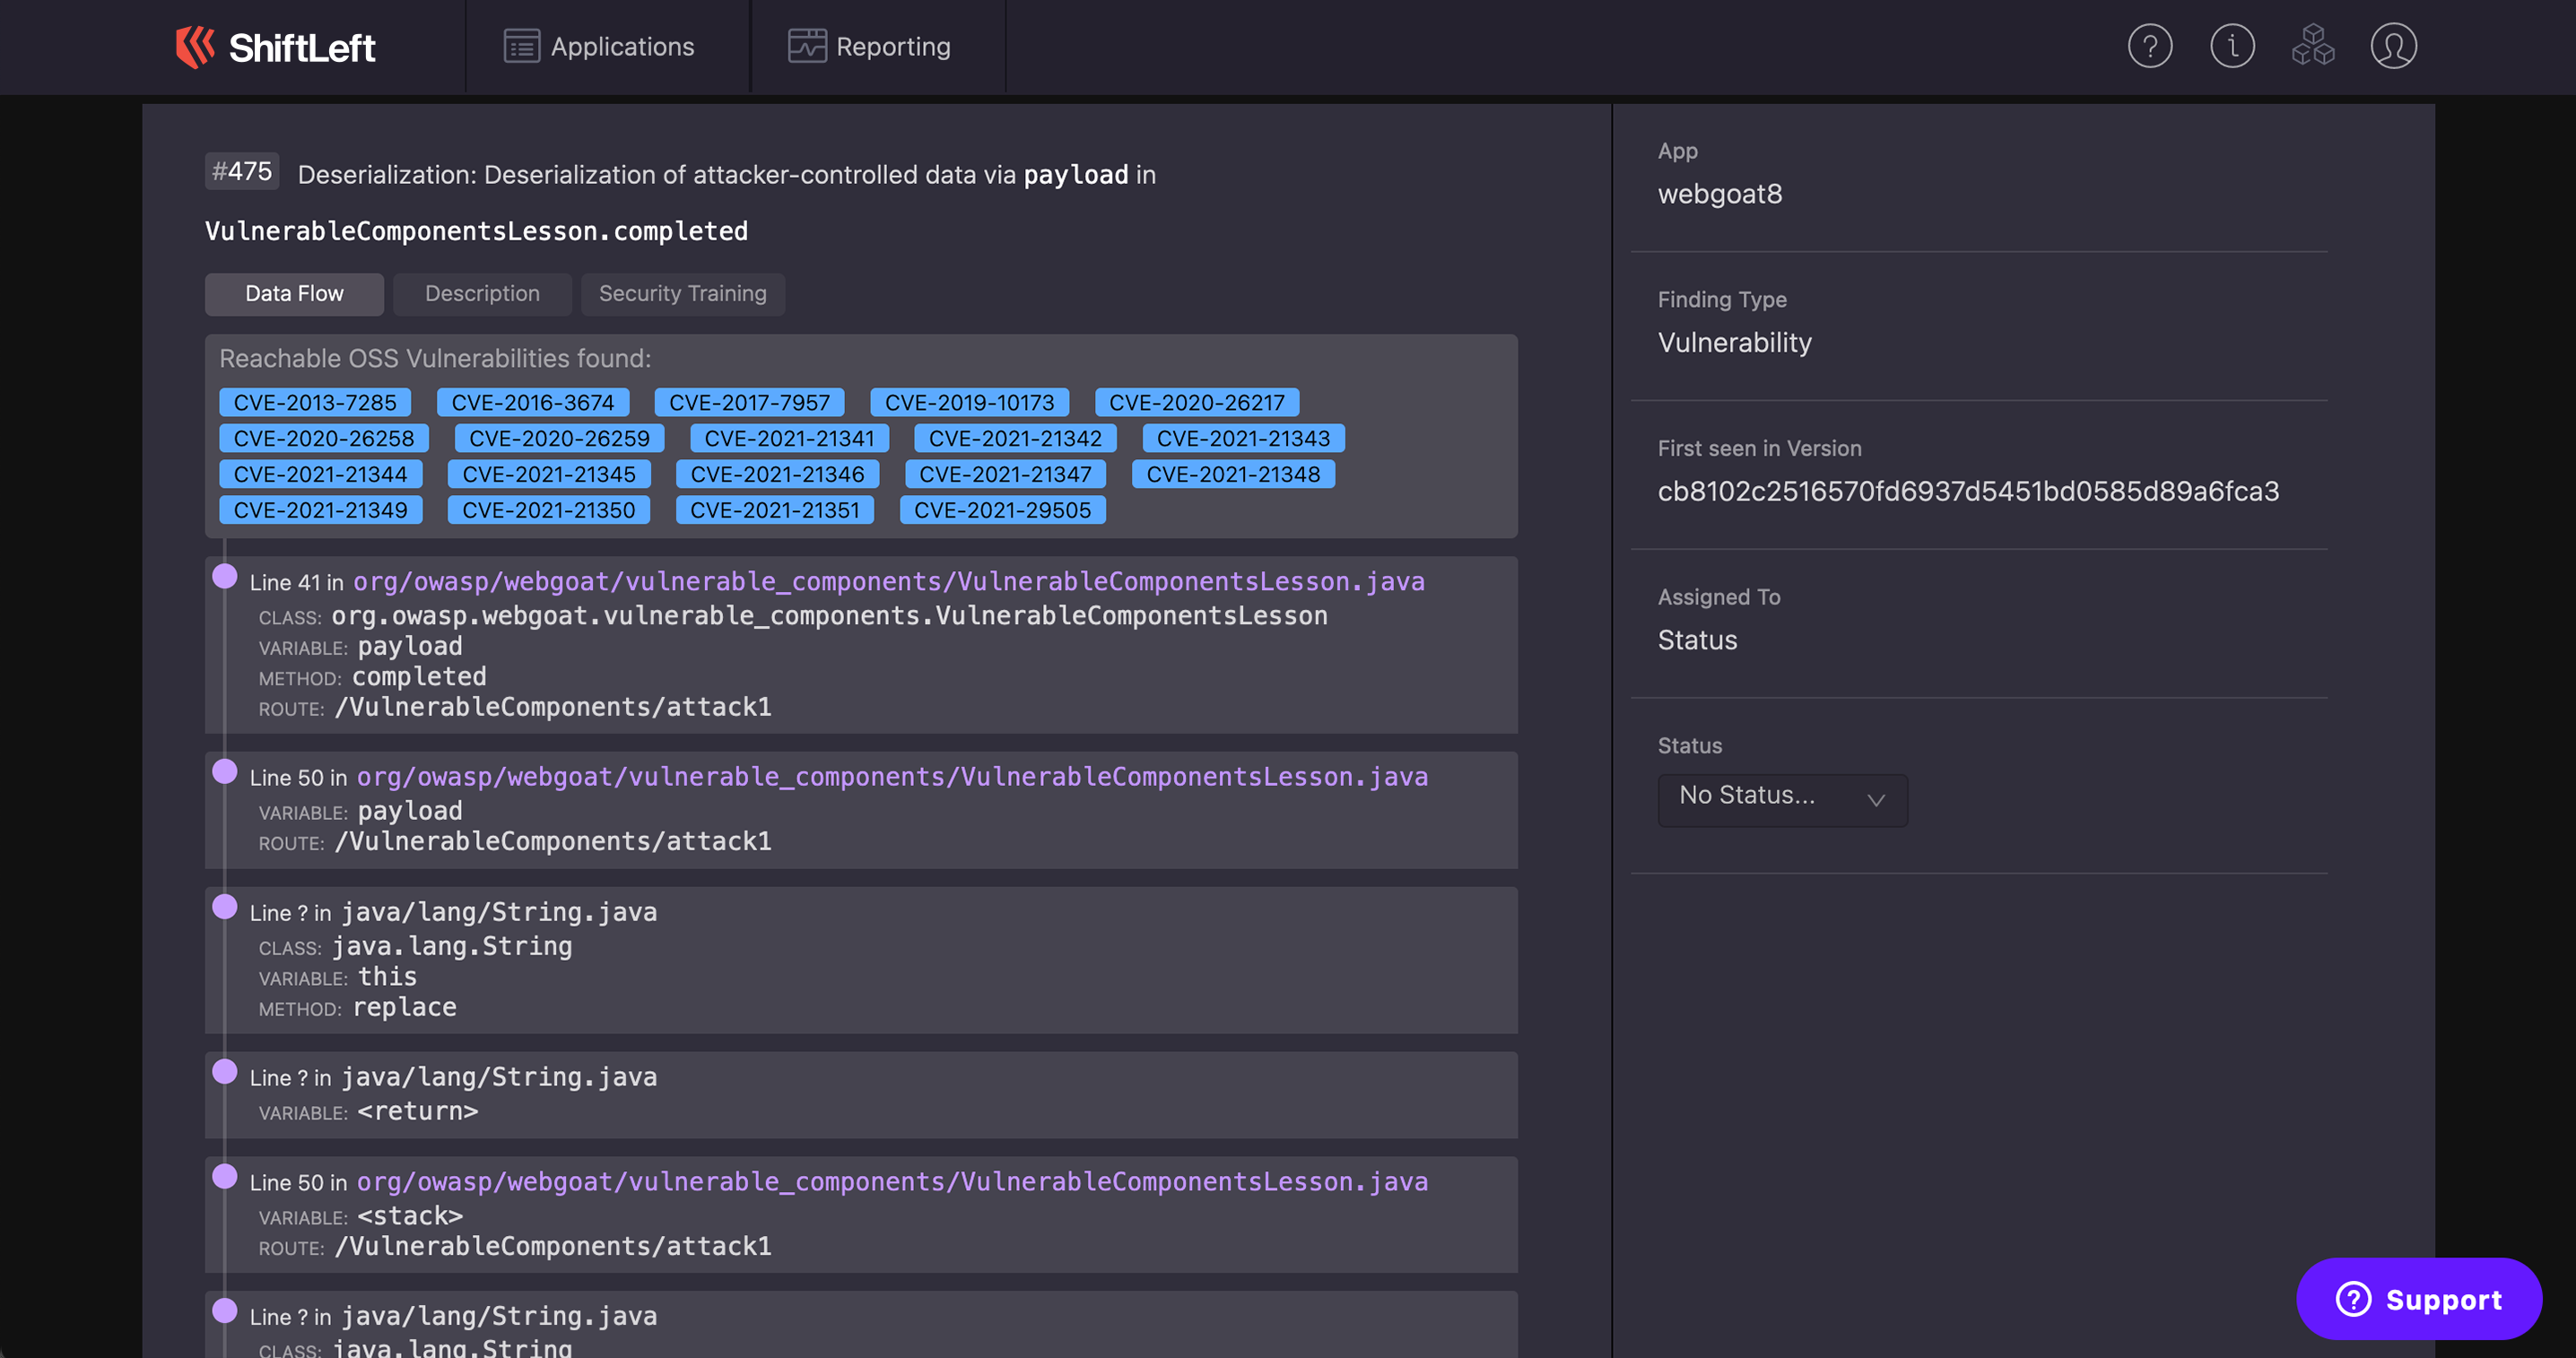Select the Data Flow tab
The image size is (2576, 1358).
pos(294,294)
